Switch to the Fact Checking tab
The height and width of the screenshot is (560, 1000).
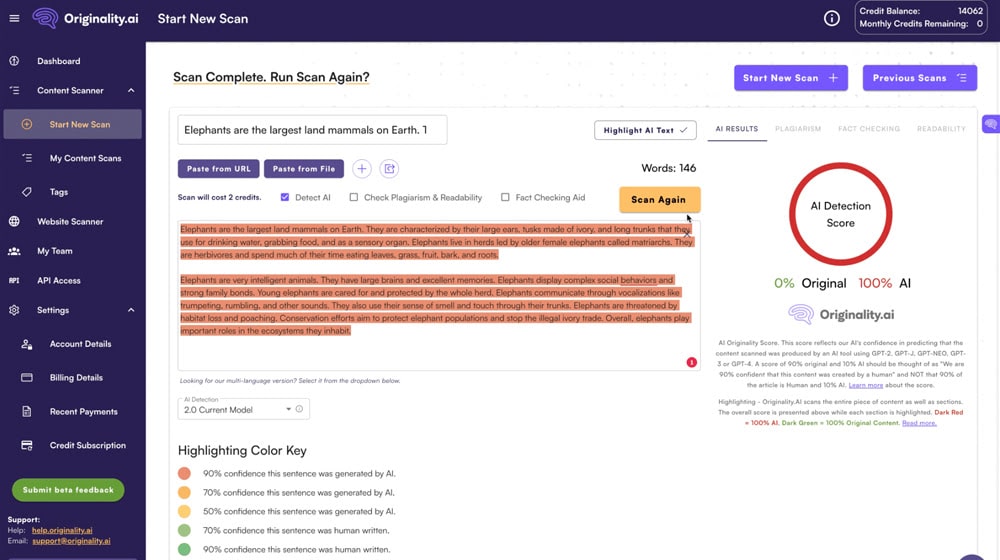(x=869, y=129)
